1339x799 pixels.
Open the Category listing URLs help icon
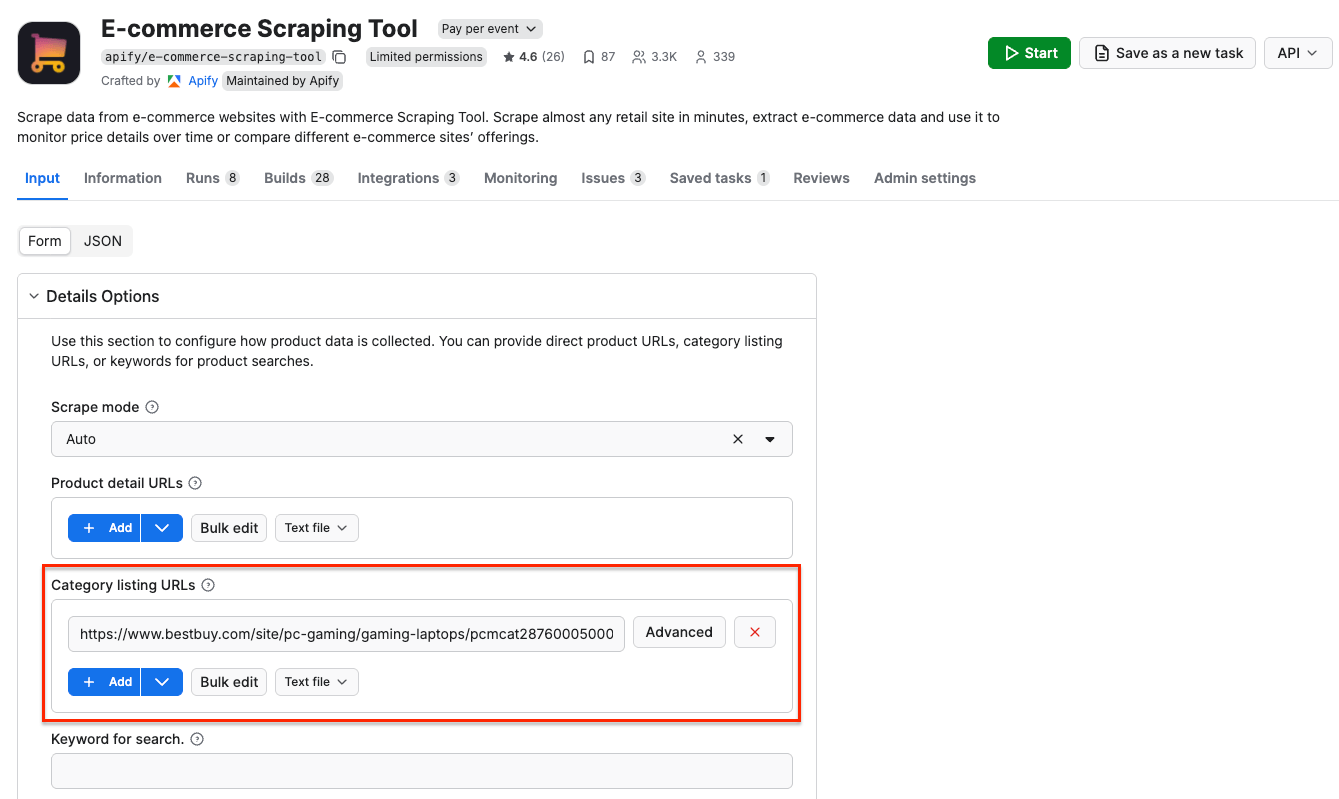tap(207, 584)
